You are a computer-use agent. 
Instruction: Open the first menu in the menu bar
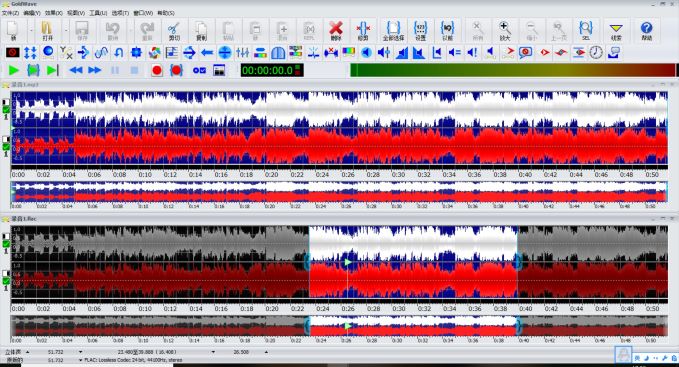click(10, 13)
